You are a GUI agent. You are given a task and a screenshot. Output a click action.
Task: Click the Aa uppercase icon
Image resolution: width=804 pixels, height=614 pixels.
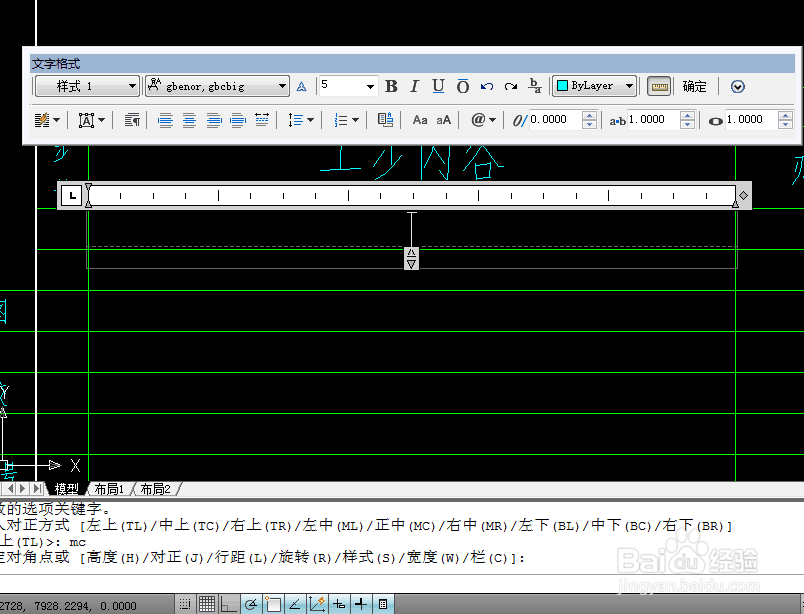coord(420,120)
